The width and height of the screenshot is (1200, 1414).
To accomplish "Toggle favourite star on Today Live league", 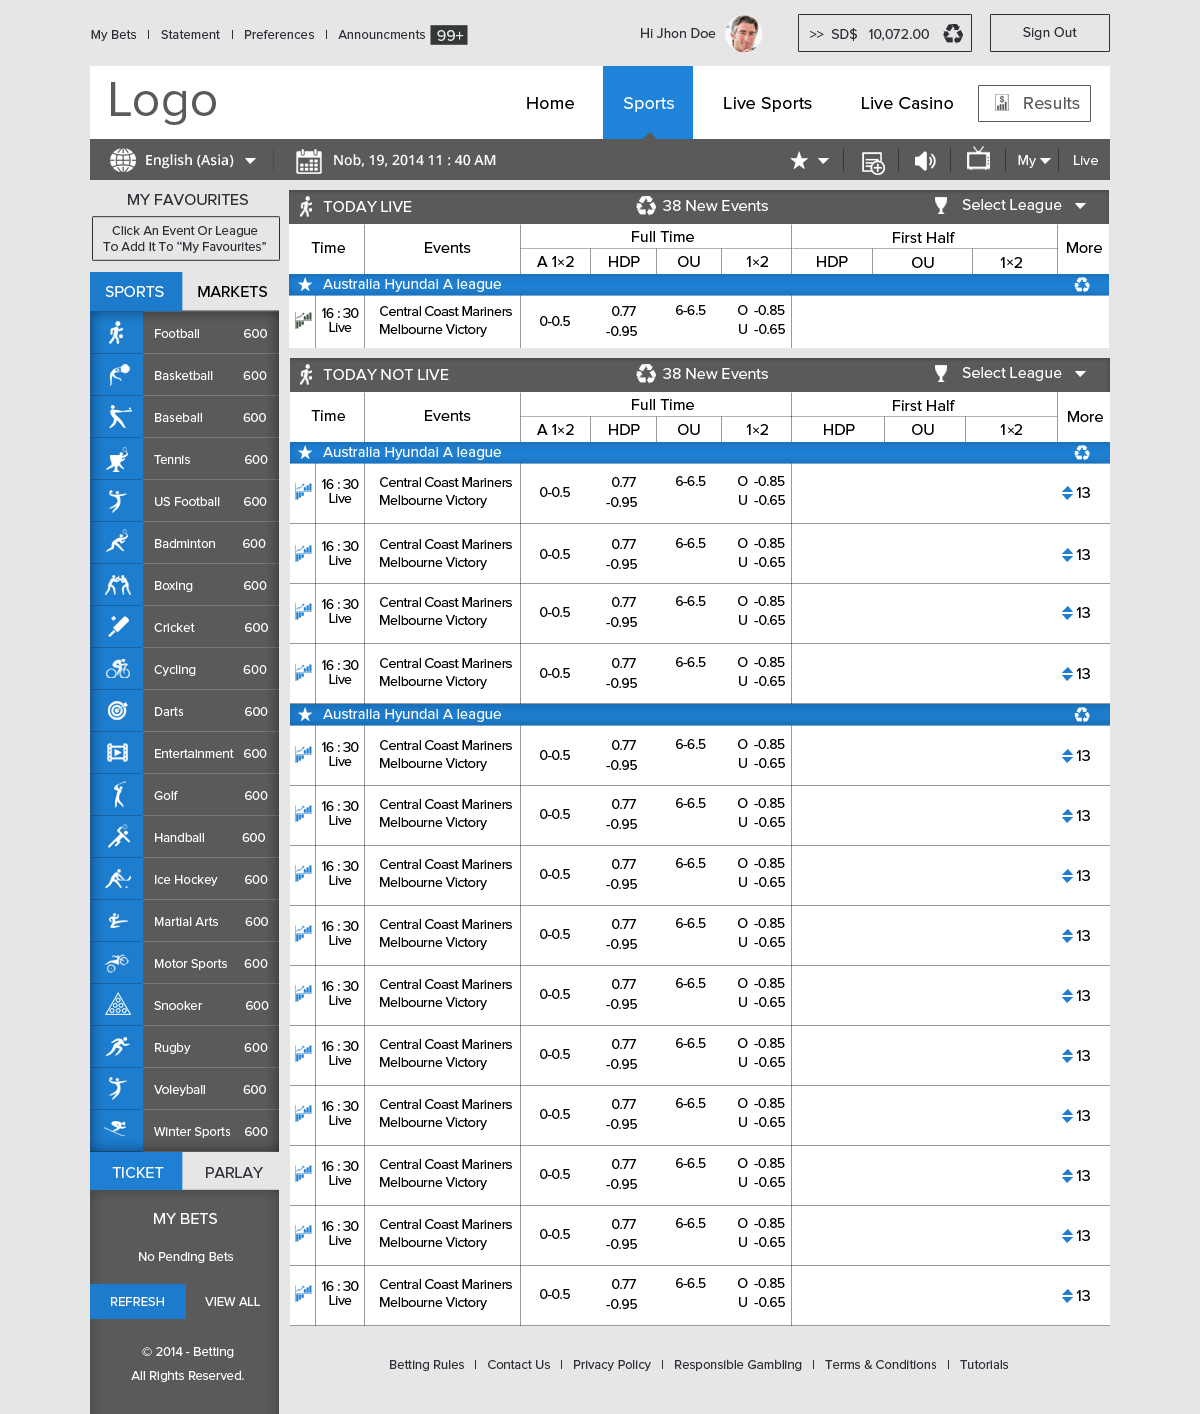I will click(305, 285).
